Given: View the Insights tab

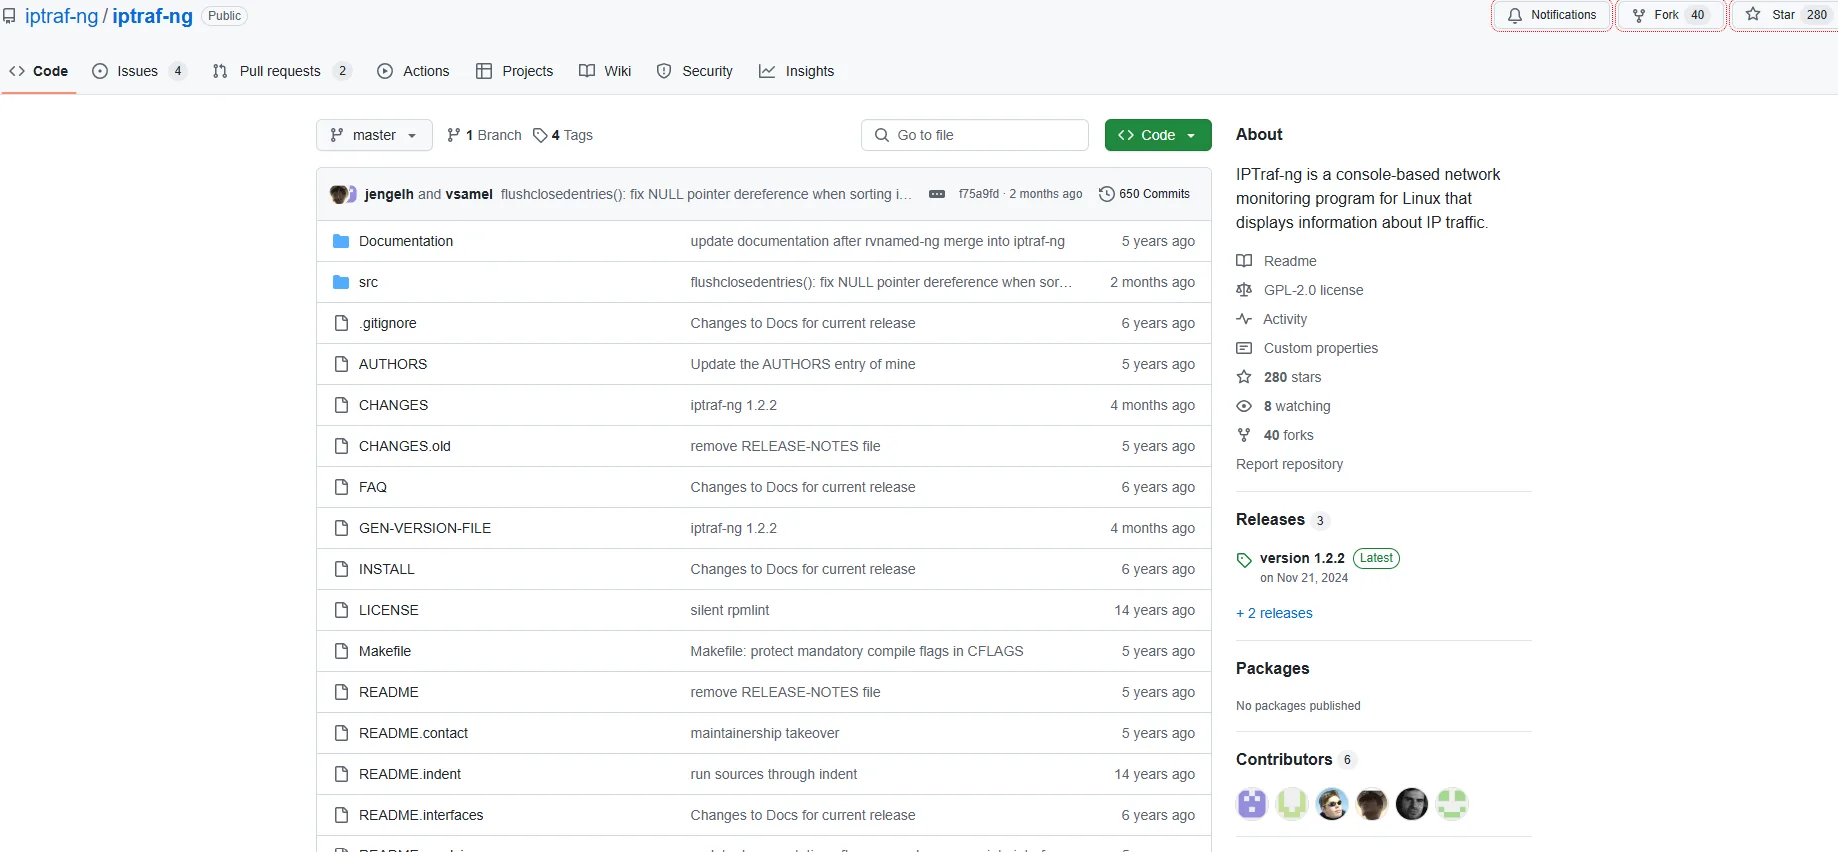Looking at the screenshot, I should (x=797, y=71).
